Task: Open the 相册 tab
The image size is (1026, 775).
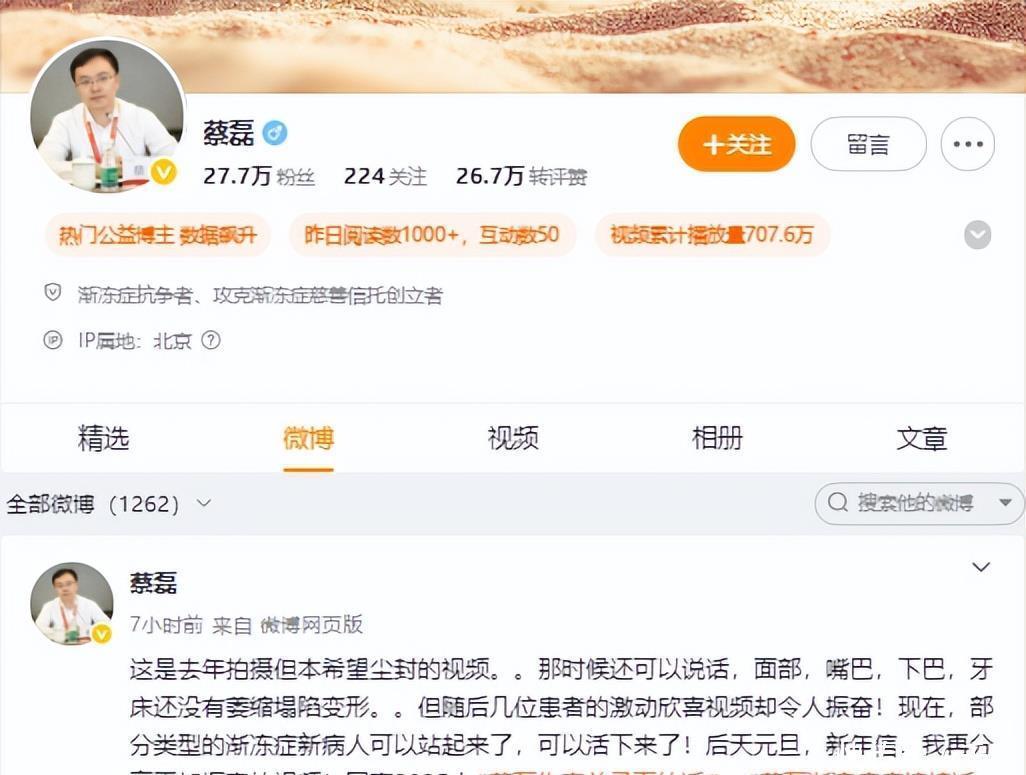Action: coord(717,438)
